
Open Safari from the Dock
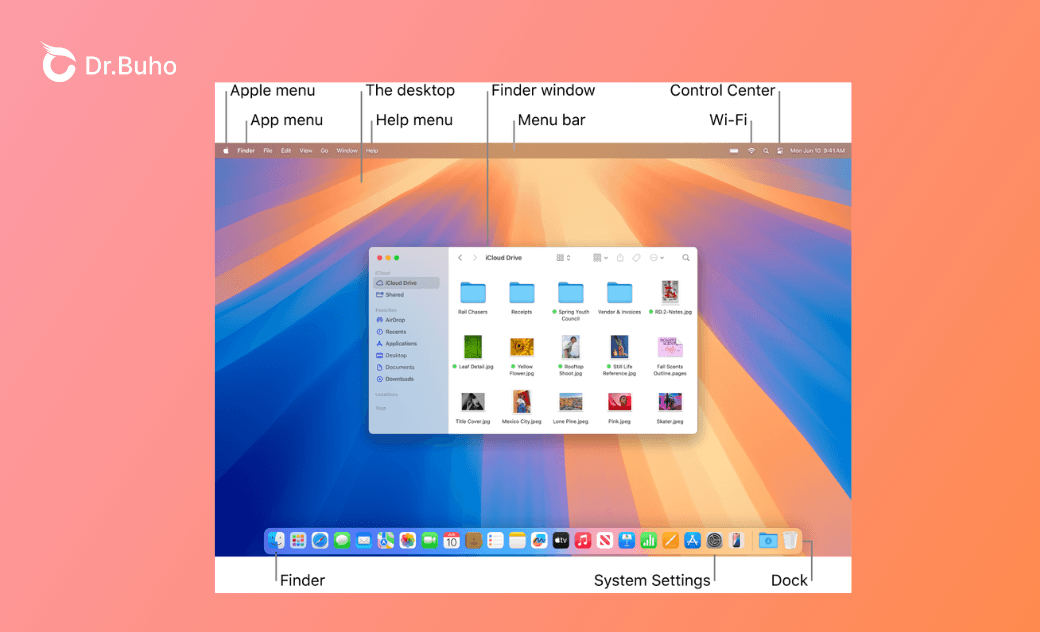(x=321, y=540)
